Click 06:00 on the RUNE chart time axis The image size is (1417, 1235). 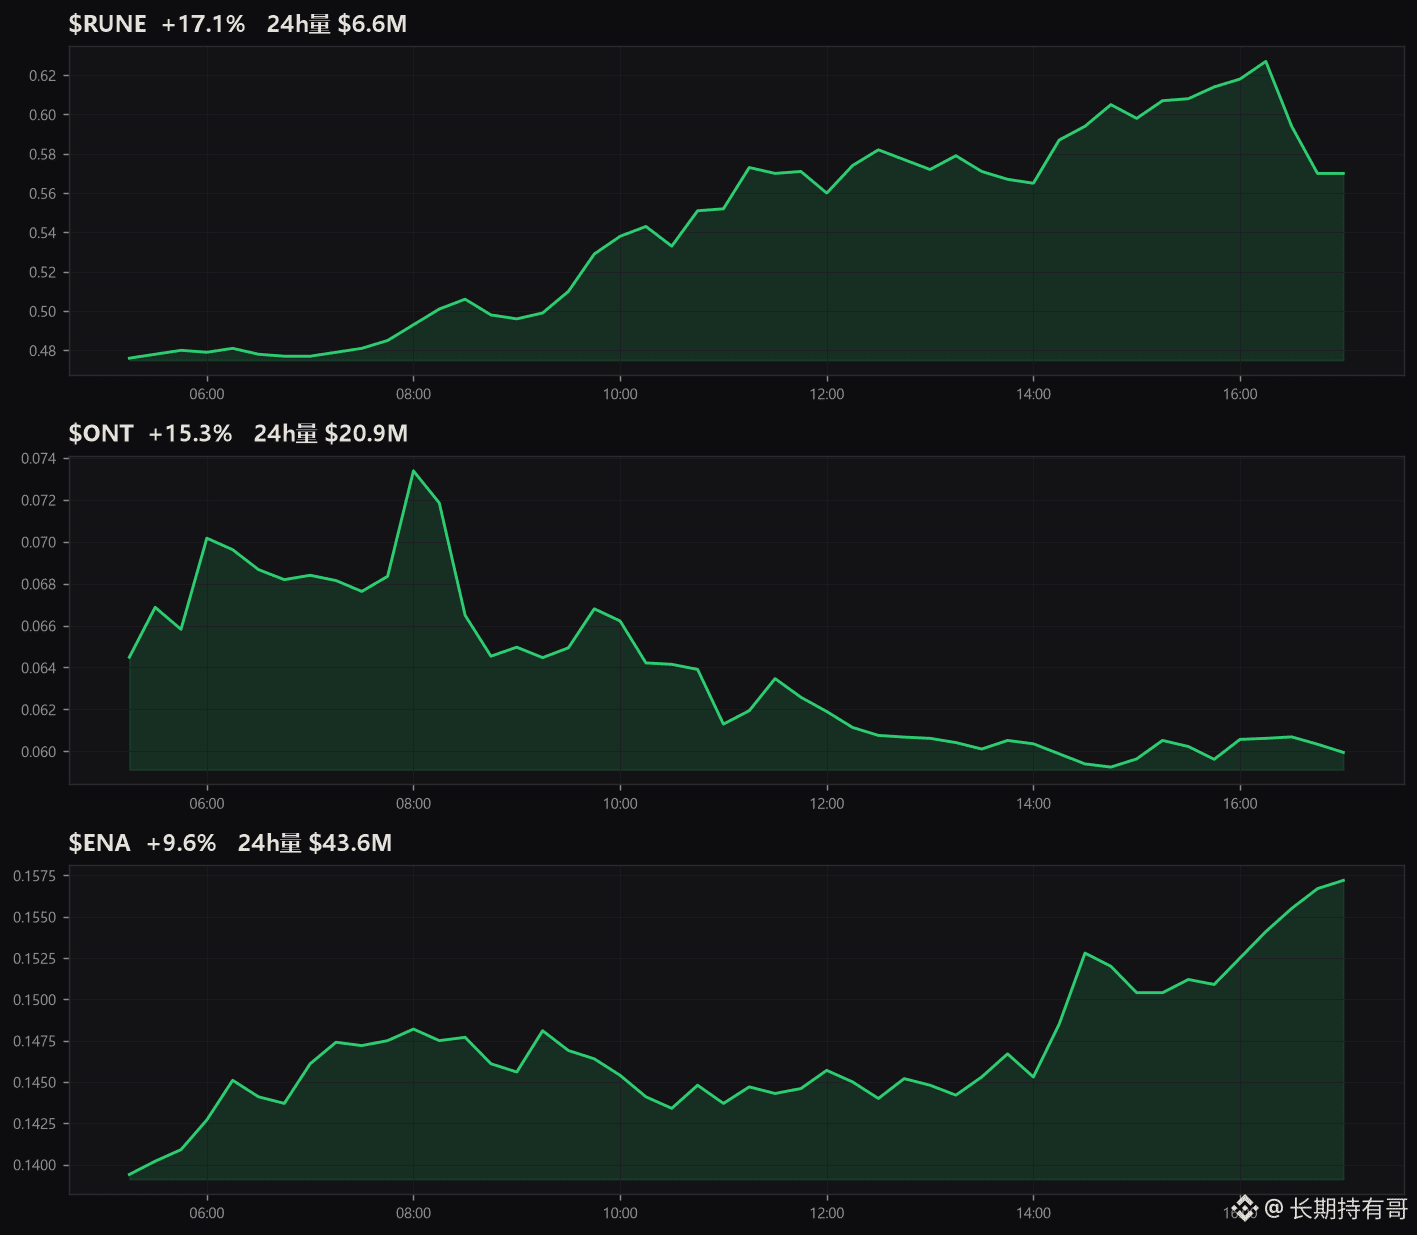207,394
